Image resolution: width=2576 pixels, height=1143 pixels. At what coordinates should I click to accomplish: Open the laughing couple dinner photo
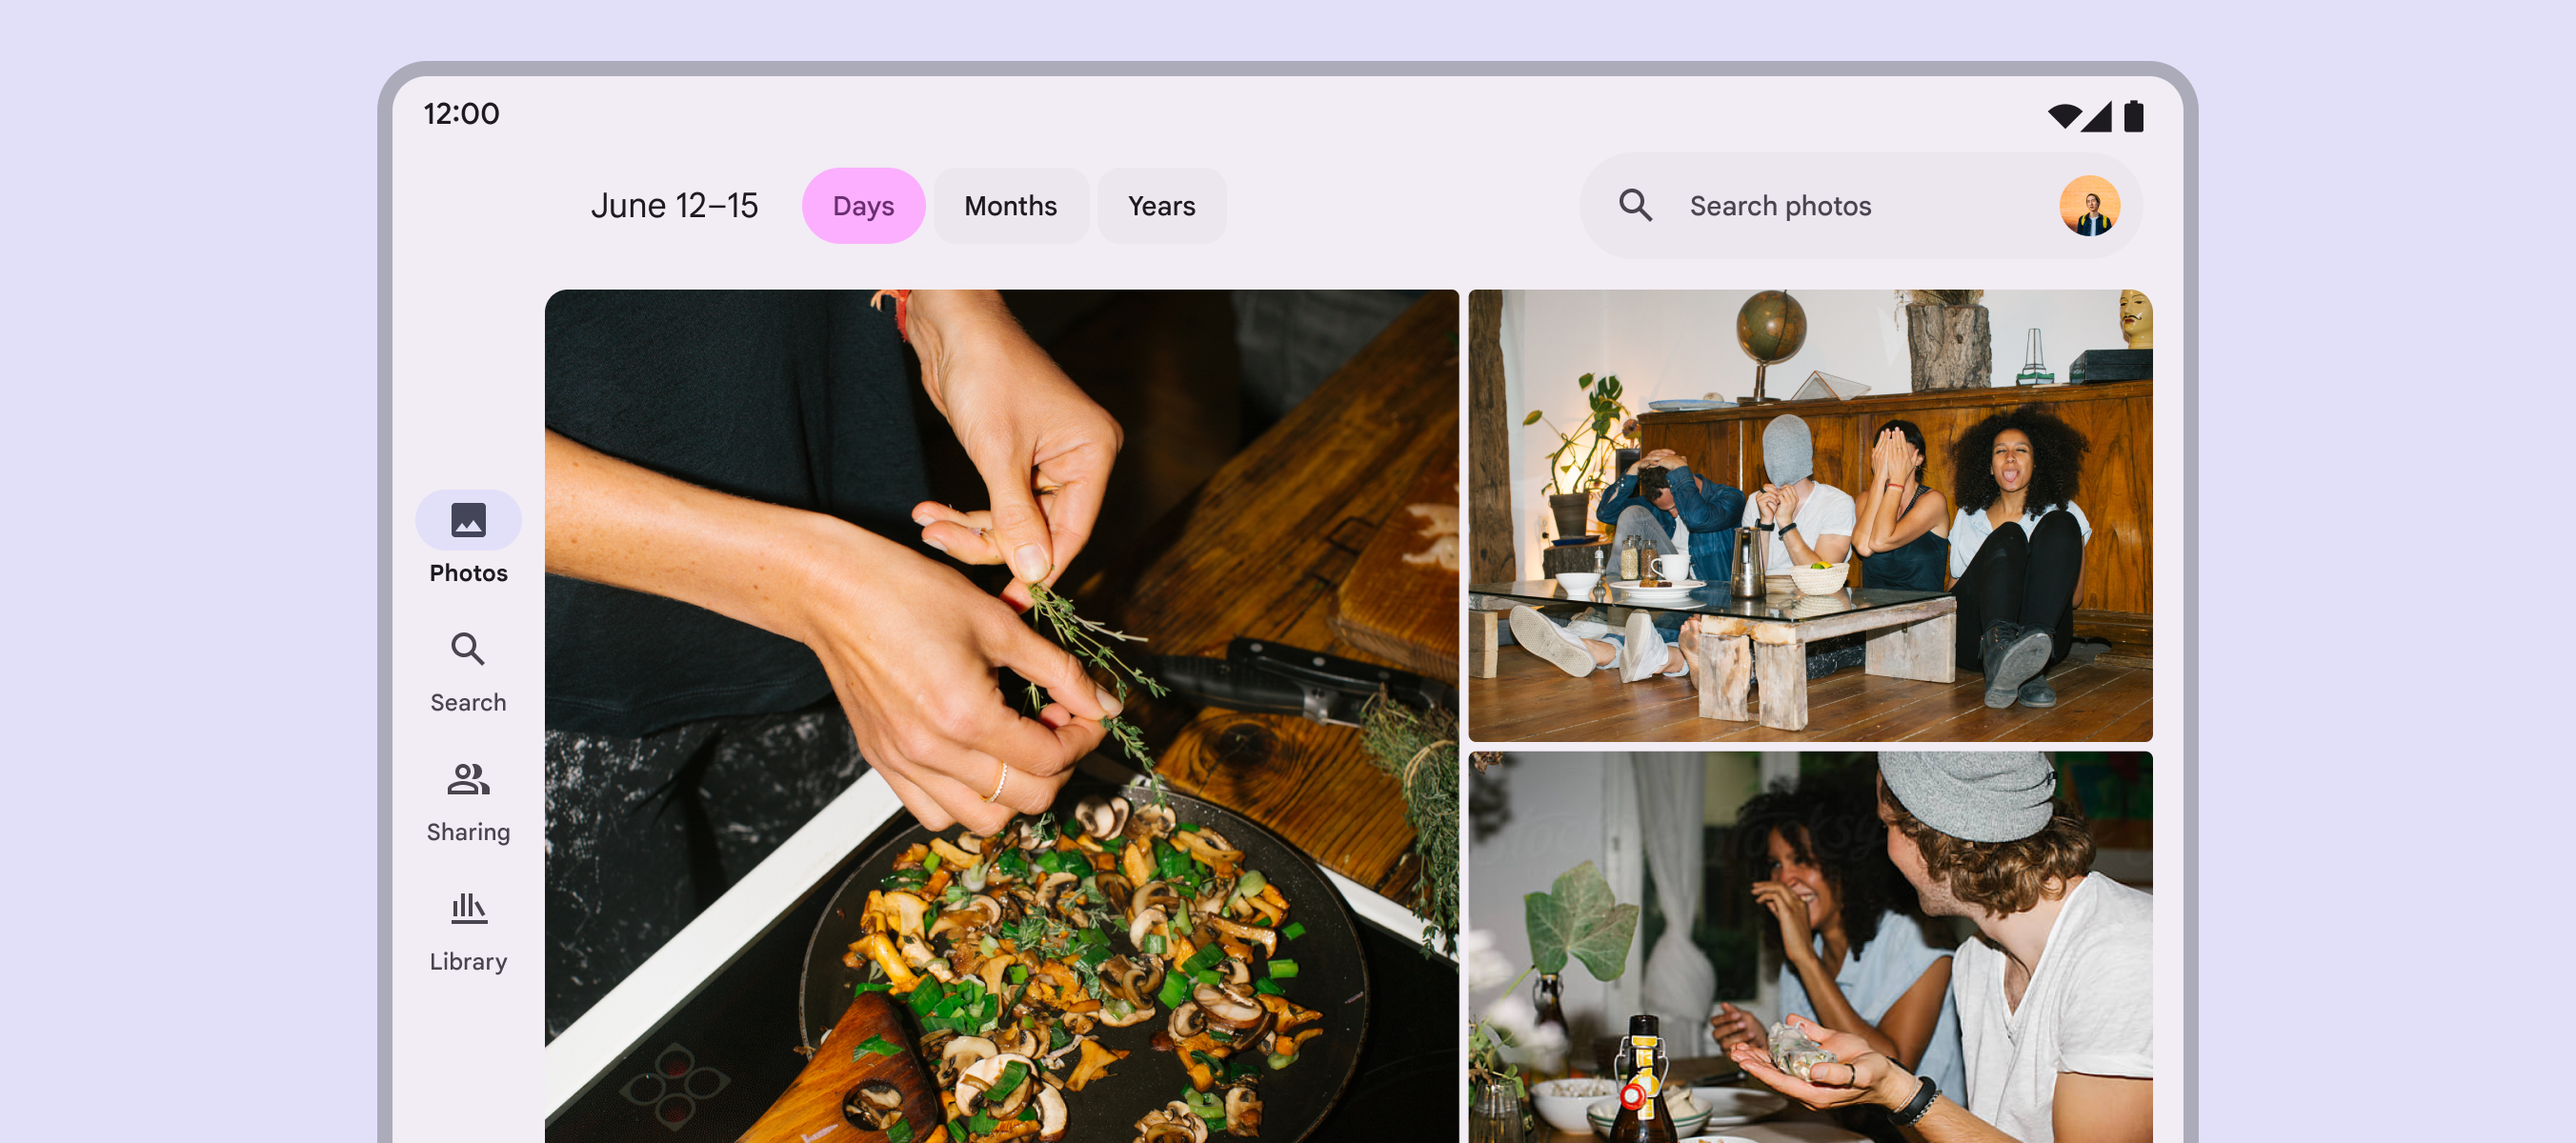[x=1809, y=946]
